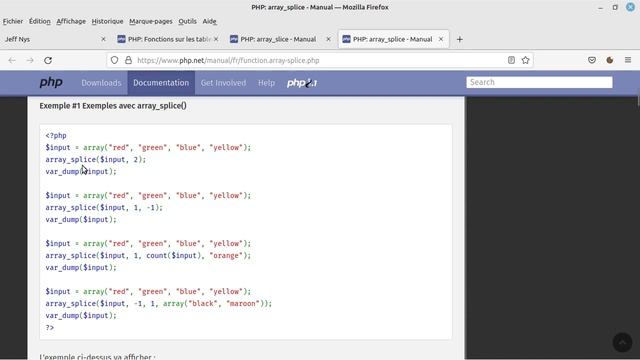Open the Outils menu

pos(187,21)
